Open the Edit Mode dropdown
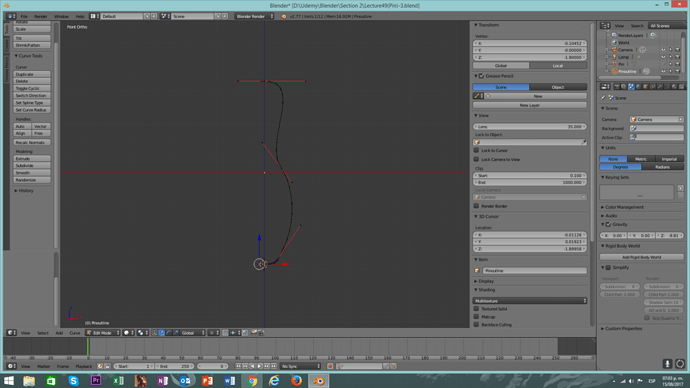This screenshot has height=388, width=690. (x=103, y=333)
